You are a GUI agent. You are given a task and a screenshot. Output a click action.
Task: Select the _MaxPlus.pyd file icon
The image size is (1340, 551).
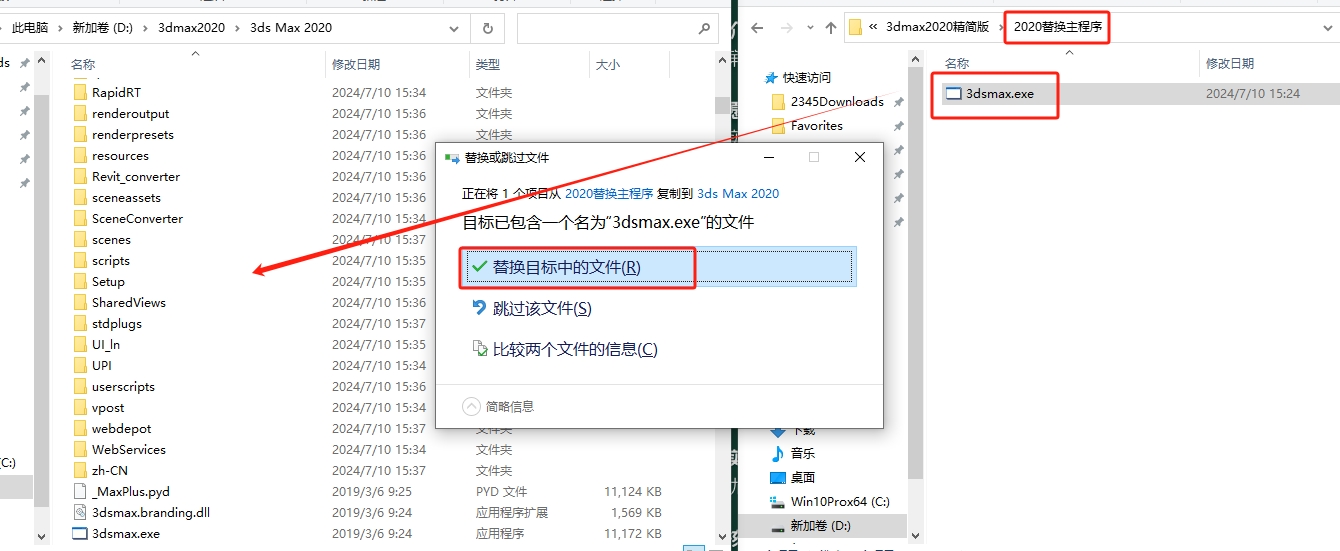pos(81,491)
